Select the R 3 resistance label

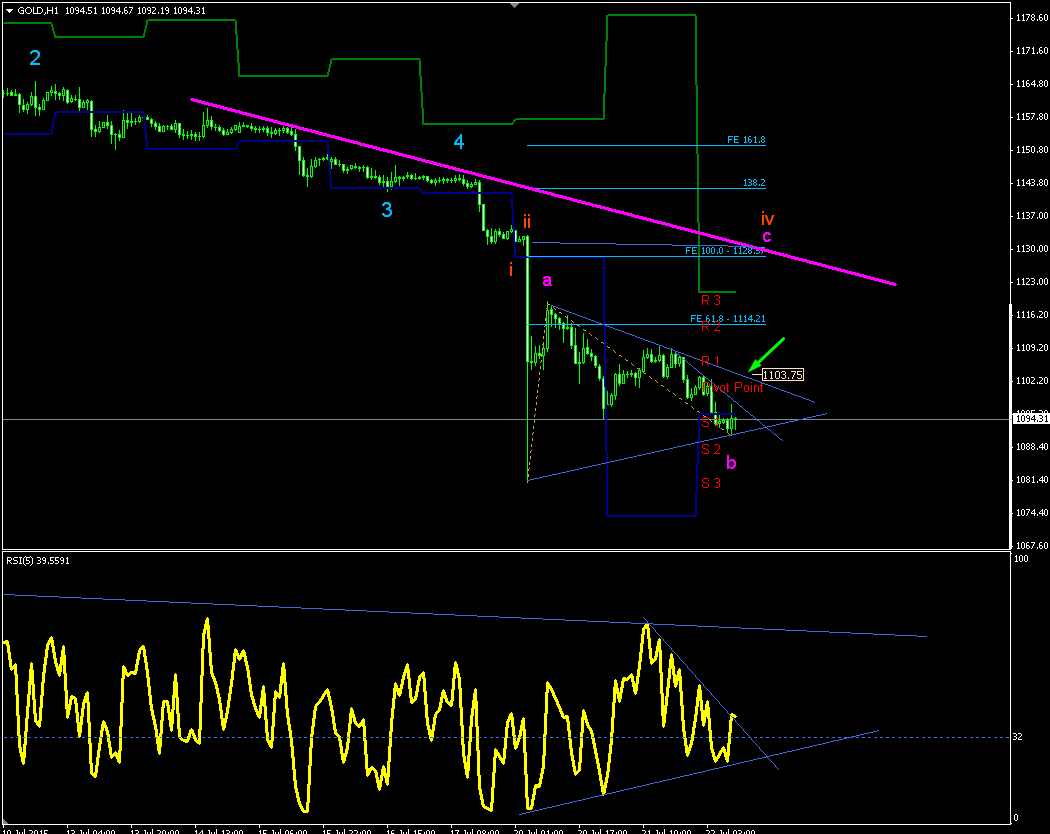pos(711,300)
